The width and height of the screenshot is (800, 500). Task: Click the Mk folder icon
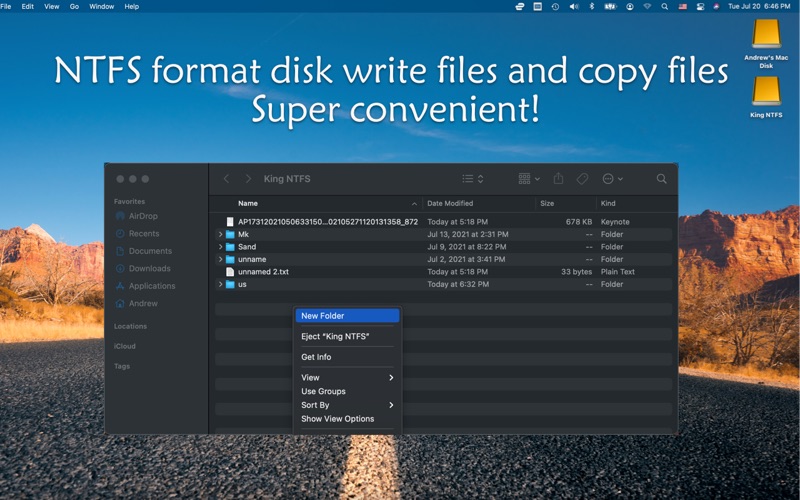[230, 234]
